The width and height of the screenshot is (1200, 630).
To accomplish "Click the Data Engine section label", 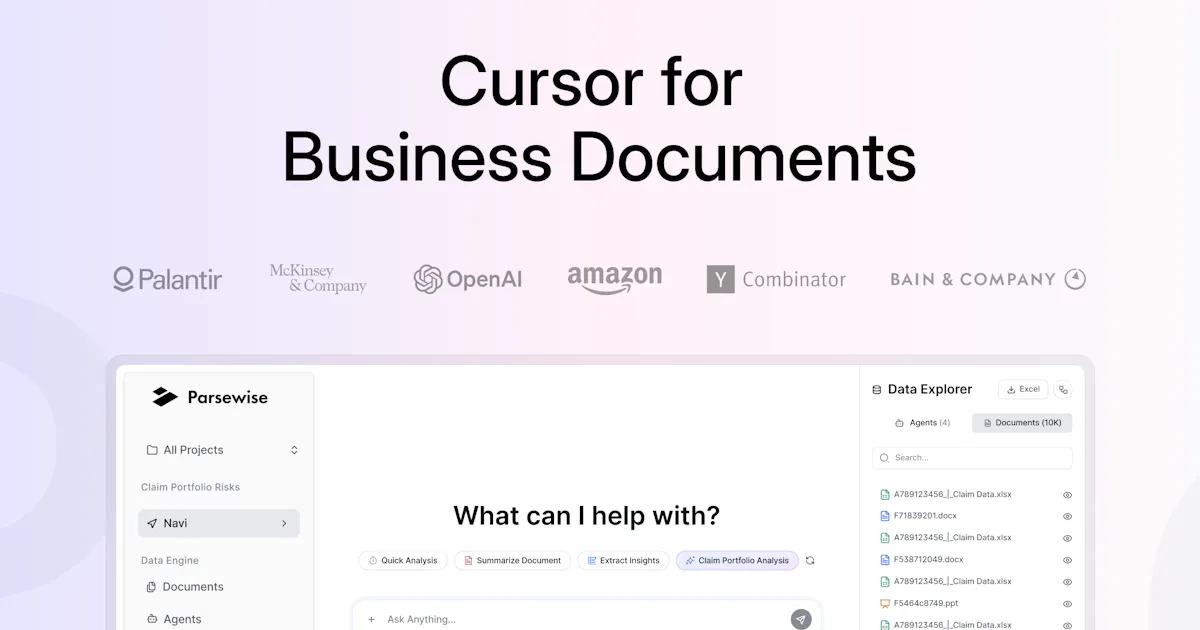I will point(170,561).
